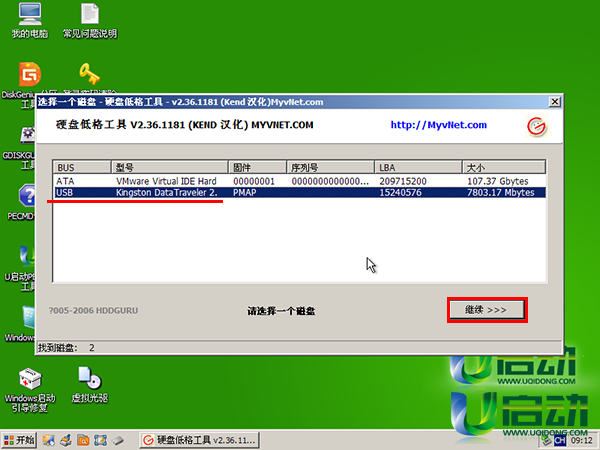Open the 虚拟光驱 desktop icon
The width and height of the screenshot is (600, 450).
click(x=90, y=385)
